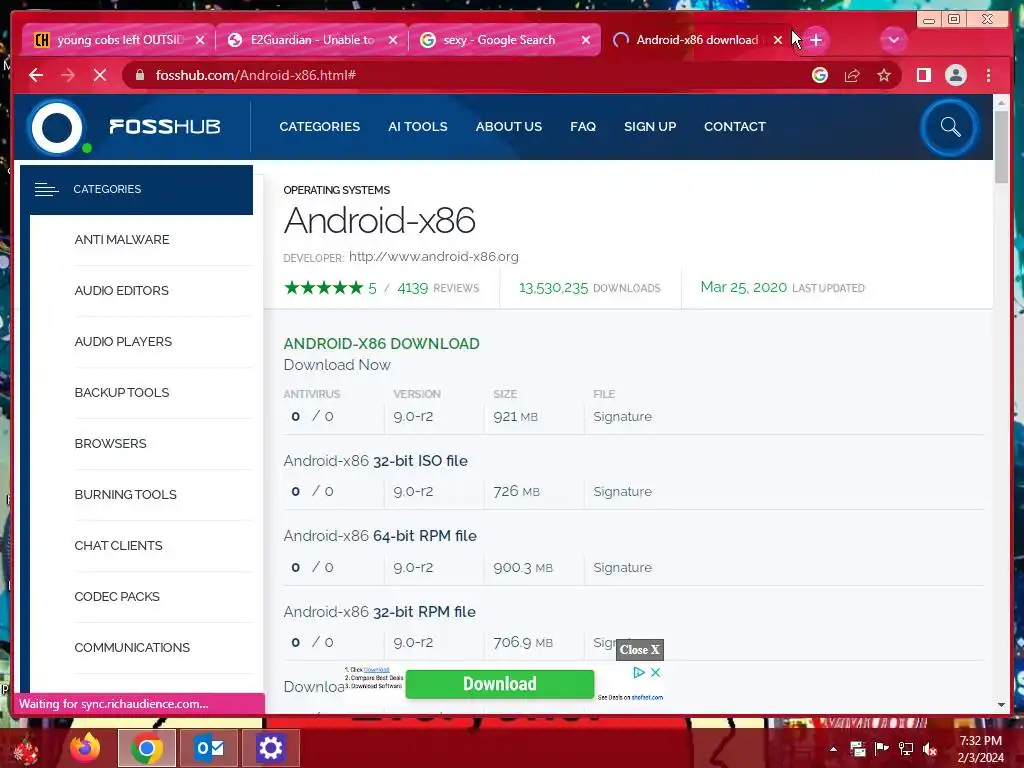Viewport: 1024px width, 768px height.
Task: Close the Android-x86 download tab
Action: click(778, 40)
